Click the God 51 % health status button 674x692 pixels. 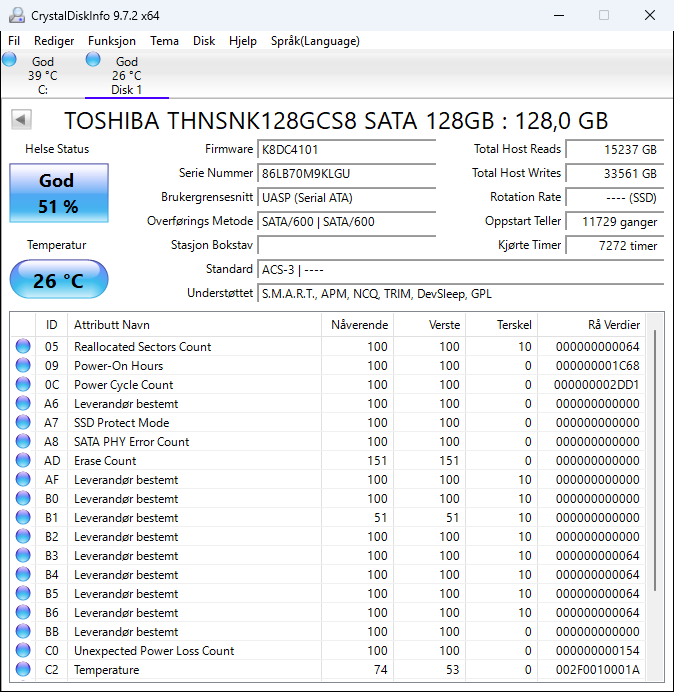click(x=59, y=193)
